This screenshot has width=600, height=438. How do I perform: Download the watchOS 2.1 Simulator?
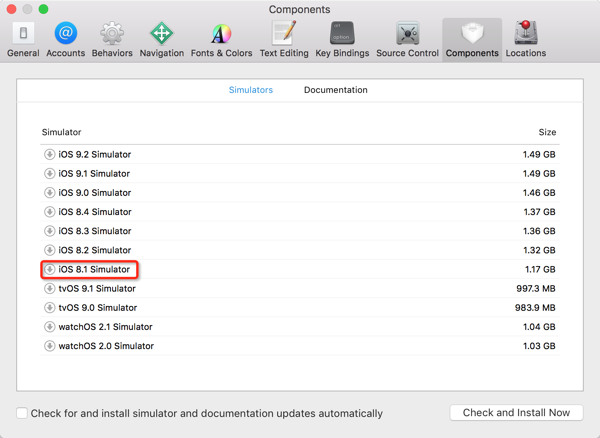pyautogui.click(x=49, y=326)
